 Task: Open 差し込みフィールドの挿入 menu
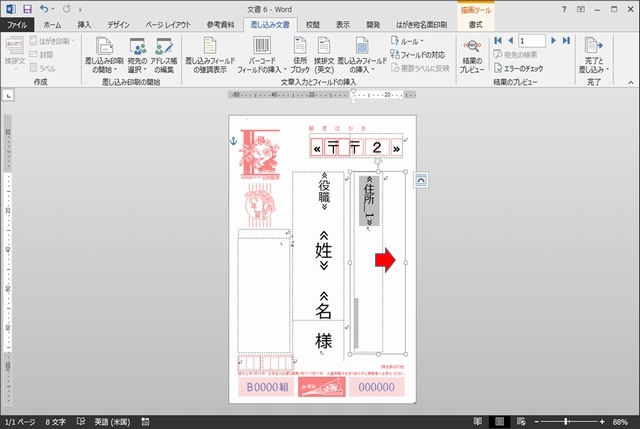click(x=362, y=55)
